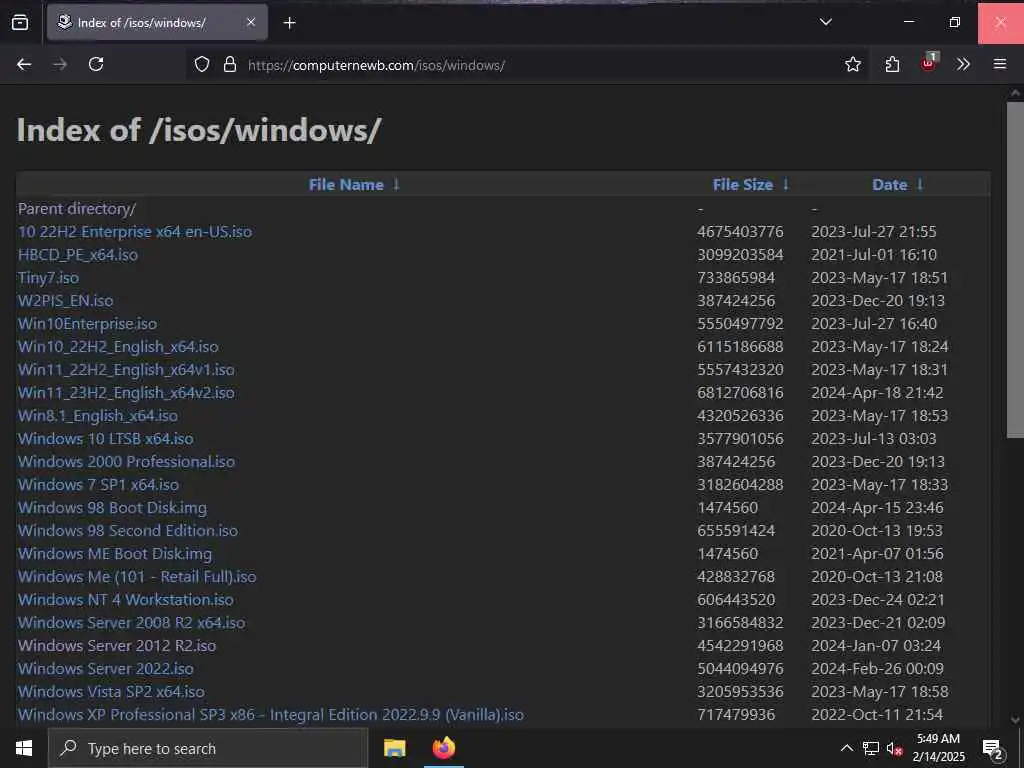Image resolution: width=1024 pixels, height=768 pixels.
Task: Go to Parent directory/
Action: [x=77, y=209]
